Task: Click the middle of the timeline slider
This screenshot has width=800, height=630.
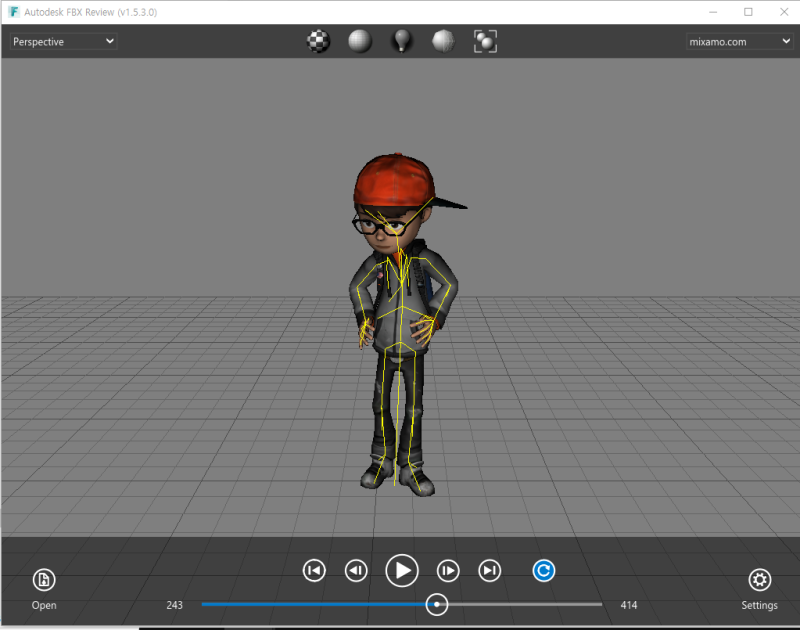Action: (x=400, y=605)
